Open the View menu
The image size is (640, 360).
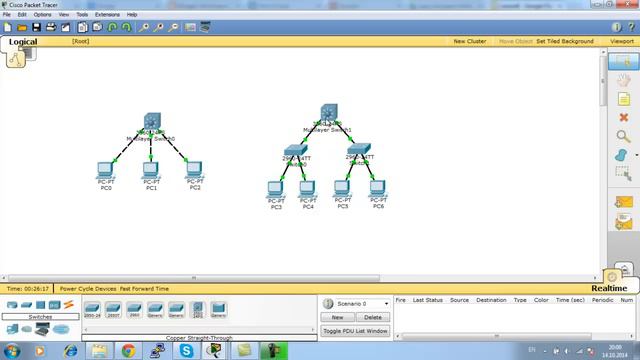[64, 14]
